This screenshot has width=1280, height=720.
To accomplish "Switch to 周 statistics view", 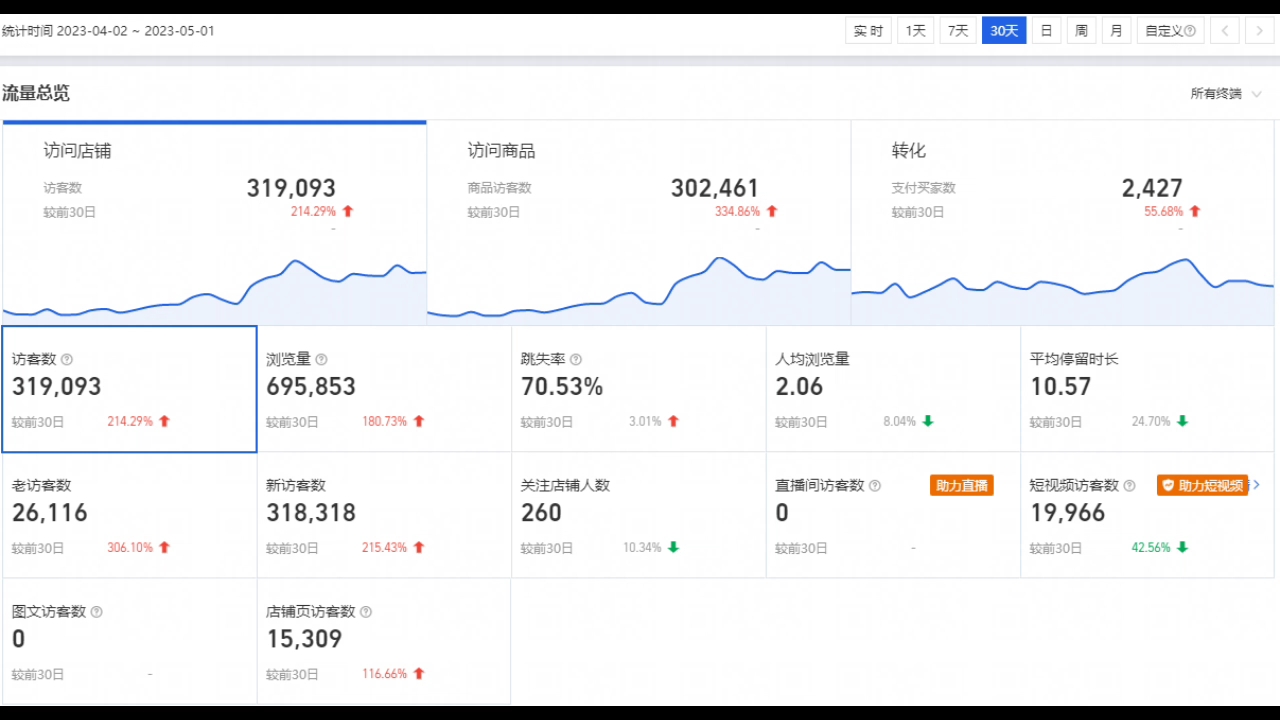I will pos(1081,31).
